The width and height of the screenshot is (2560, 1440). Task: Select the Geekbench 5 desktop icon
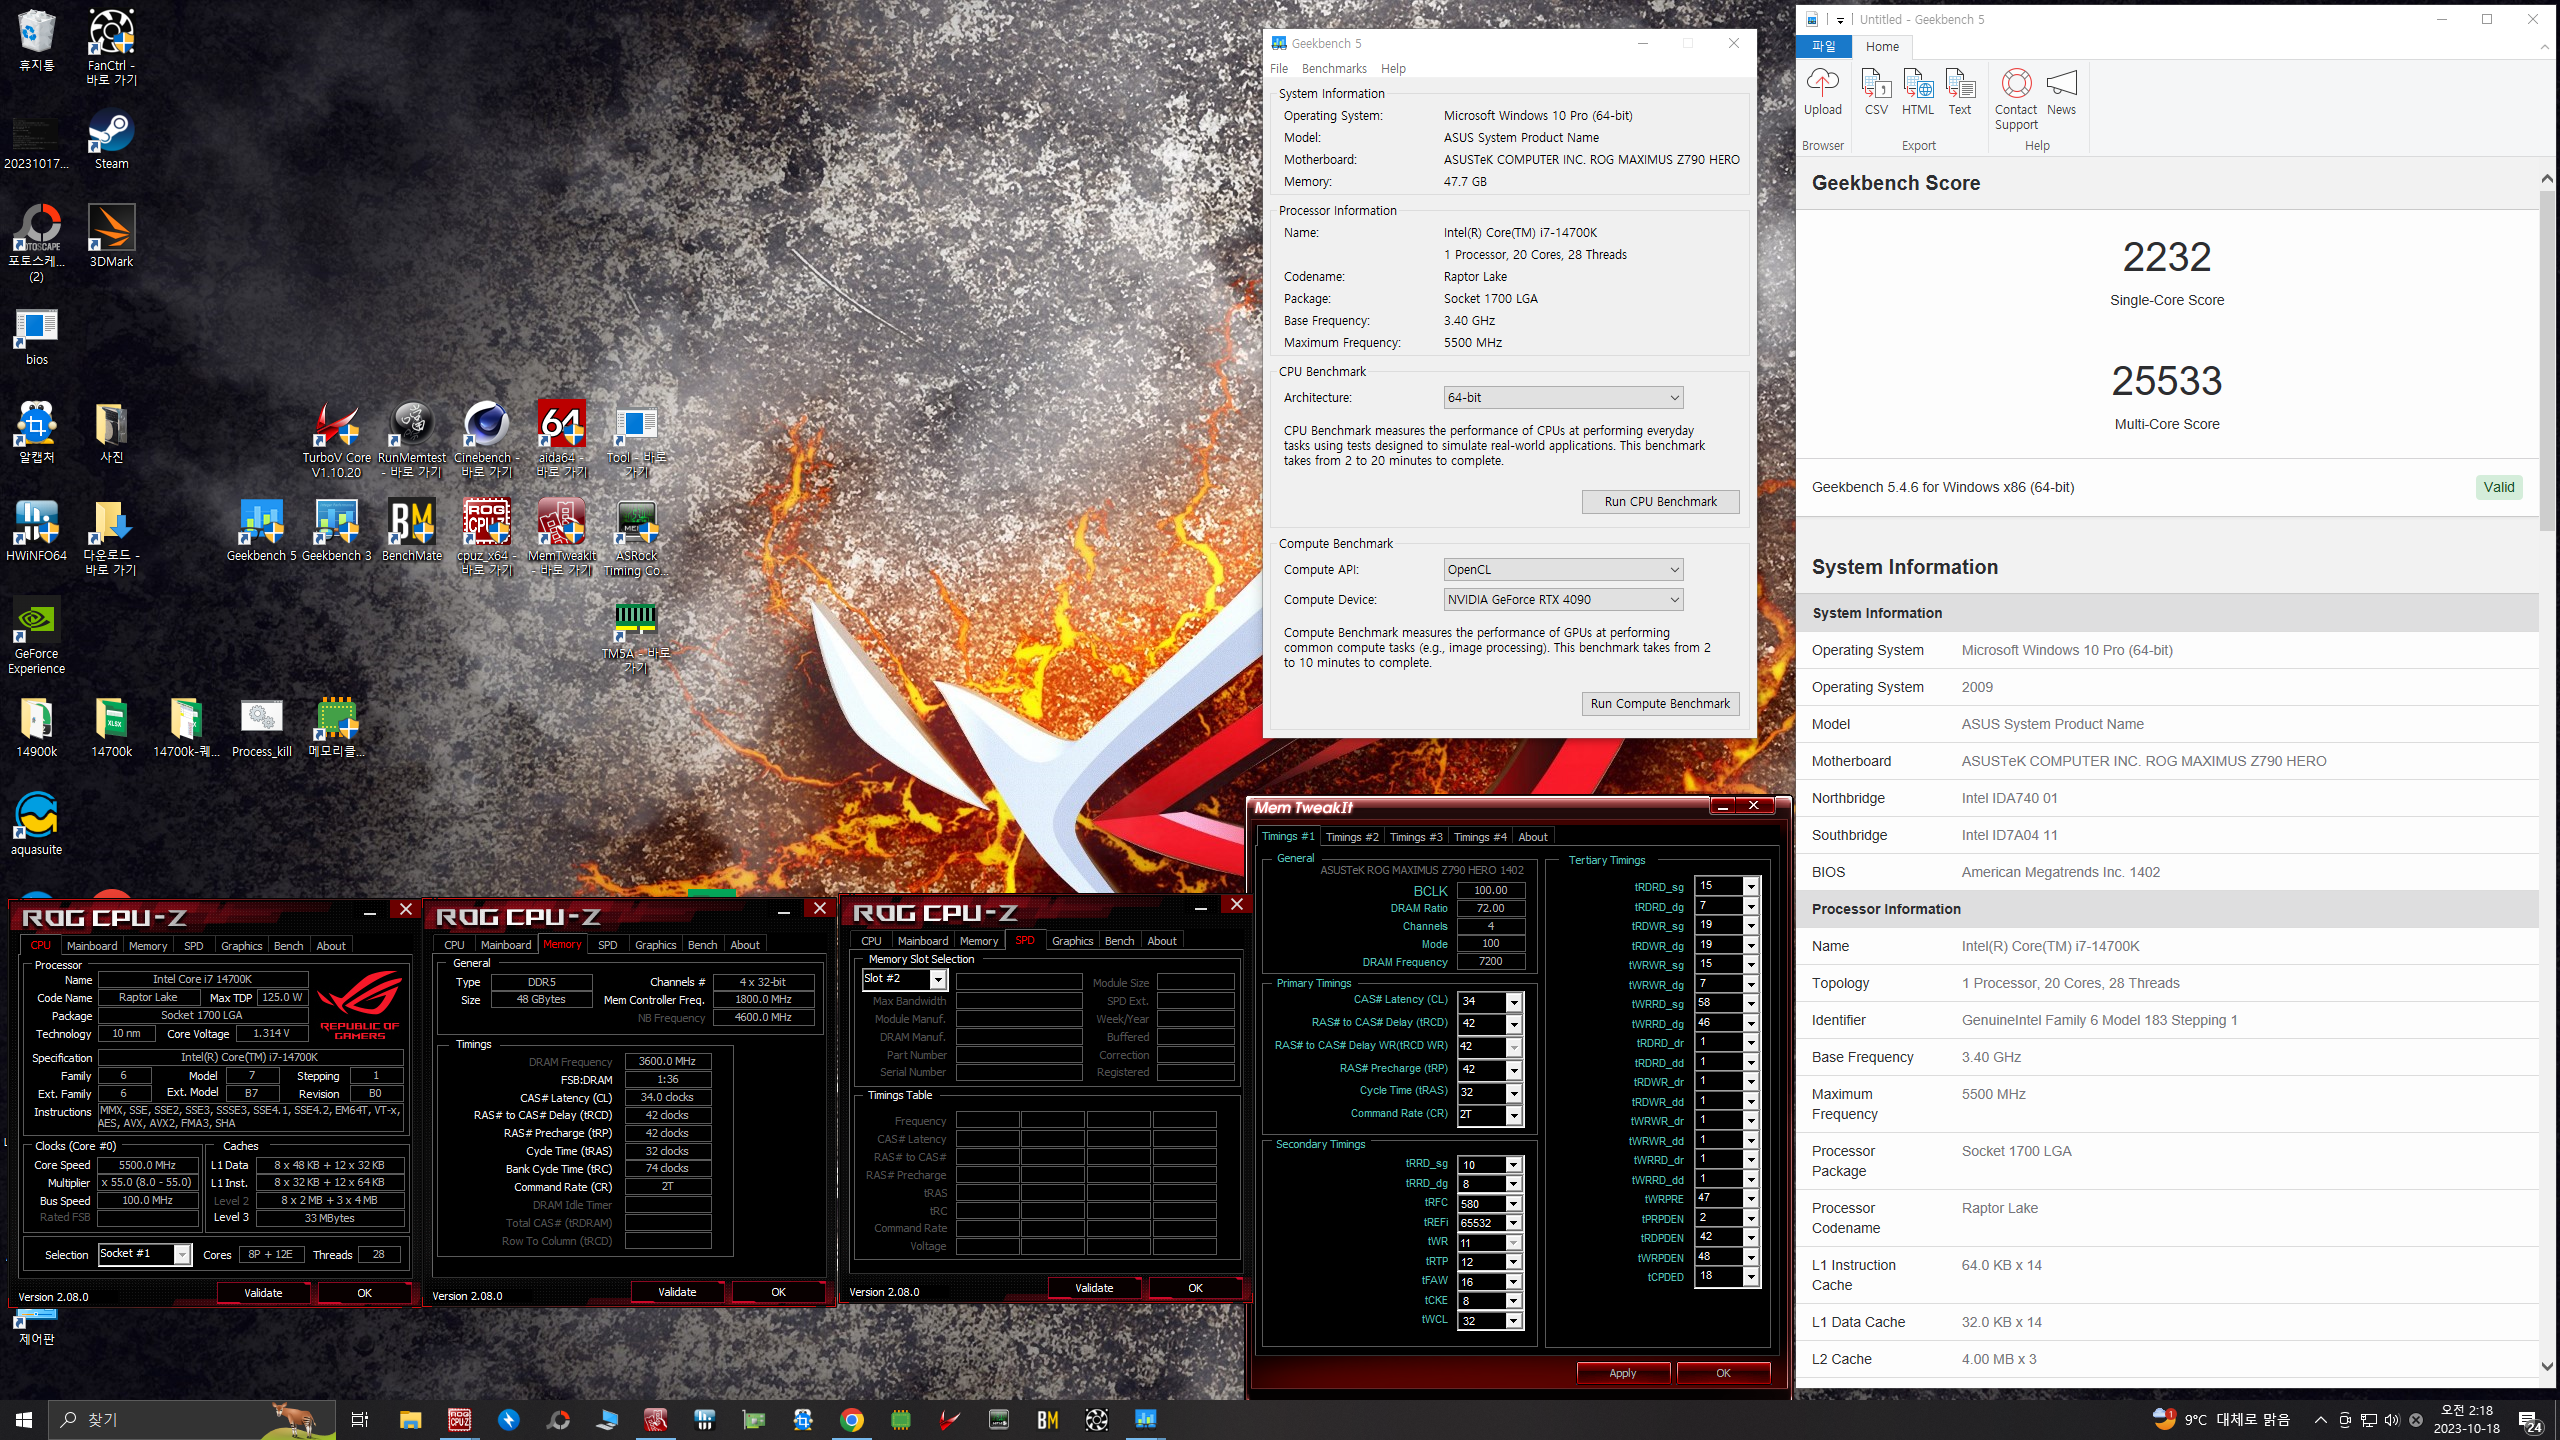261,531
